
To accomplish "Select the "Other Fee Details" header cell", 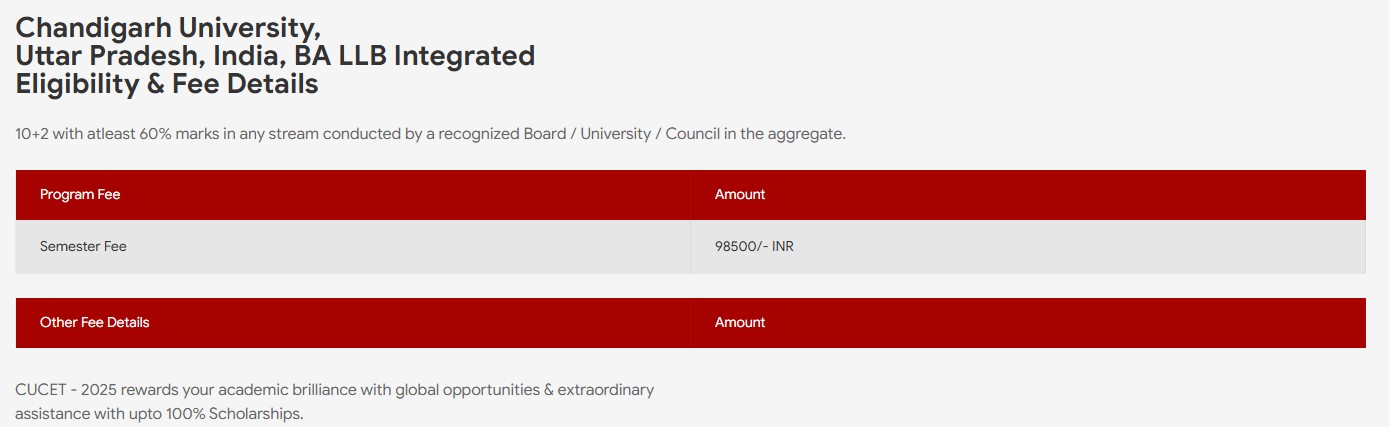I will click(x=95, y=323).
